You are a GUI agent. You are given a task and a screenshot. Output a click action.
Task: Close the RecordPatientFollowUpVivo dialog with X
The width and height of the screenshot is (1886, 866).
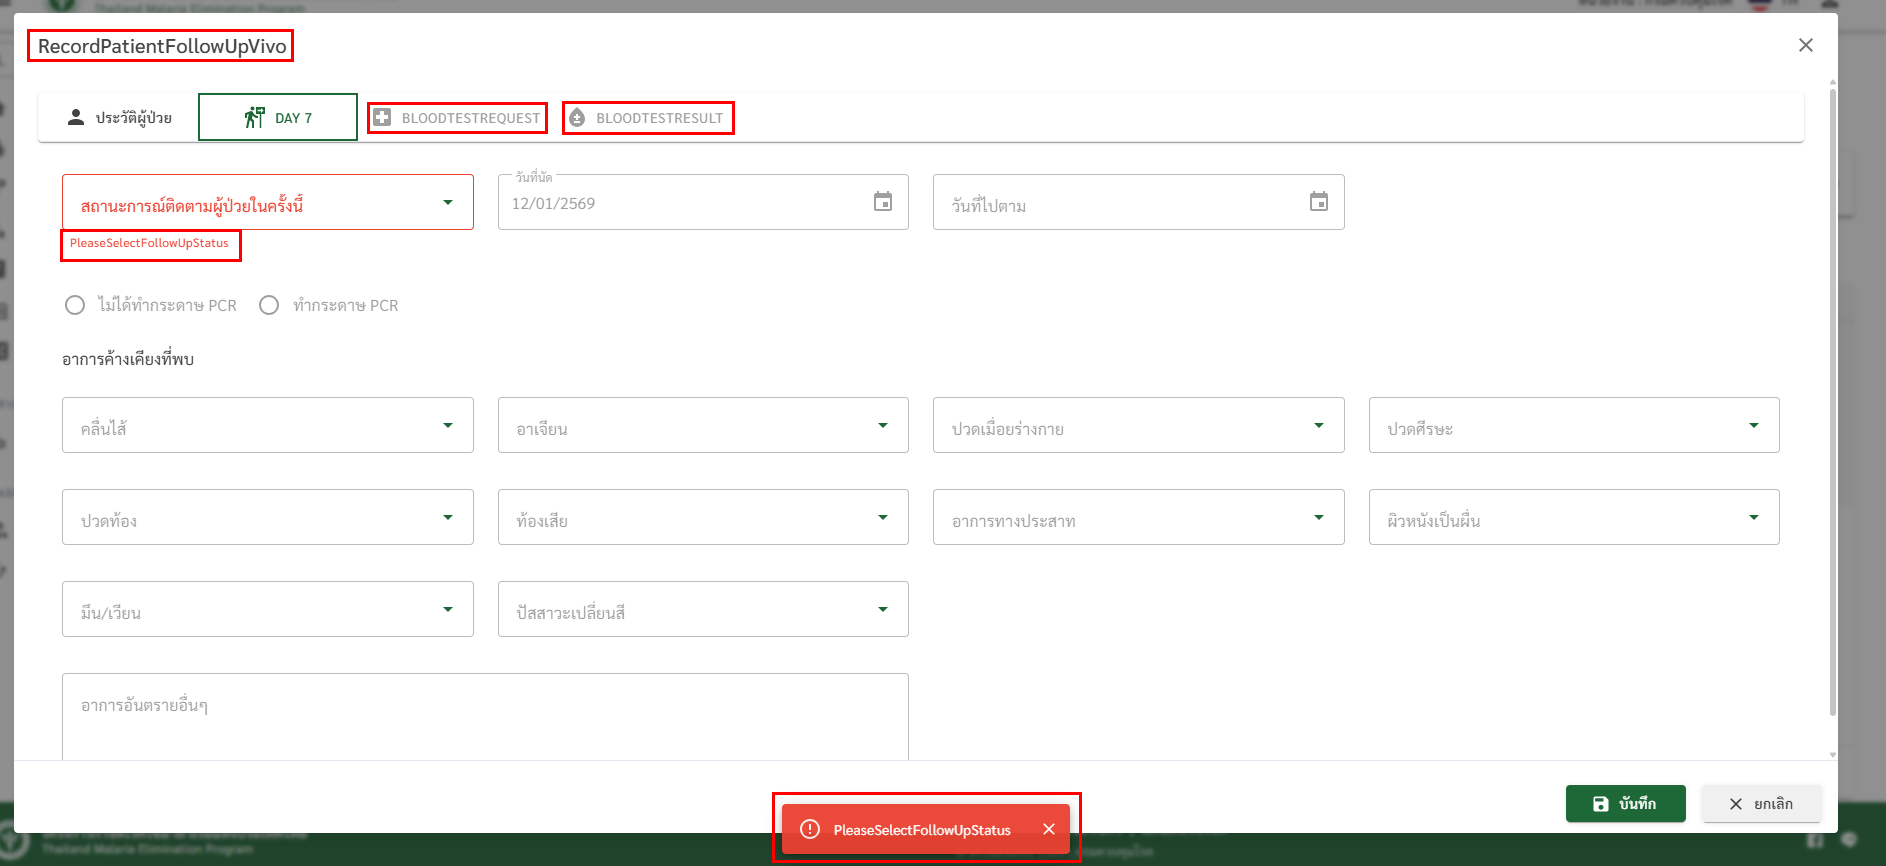(1805, 45)
